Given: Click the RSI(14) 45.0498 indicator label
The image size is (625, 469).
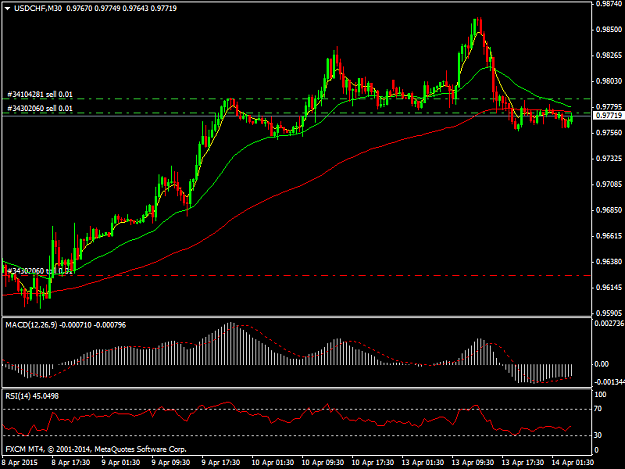Looking at the screenshot, I should pyautogui.click(x=32, y=396).
